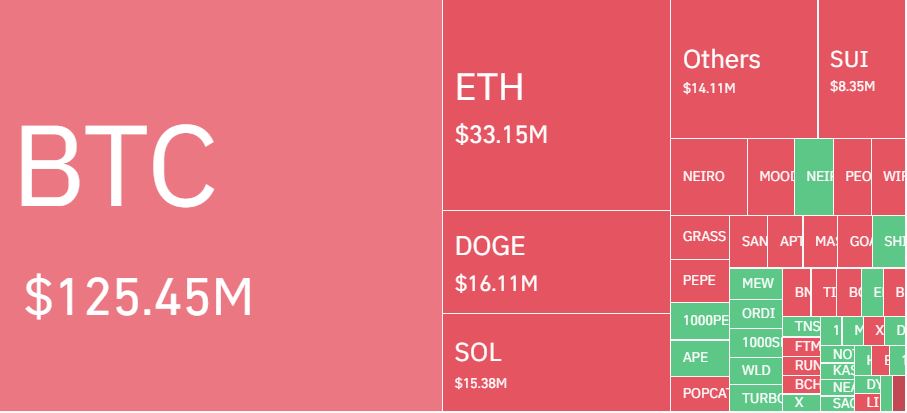
Task: Click the red BCH tile
Action: pos(801,385)
